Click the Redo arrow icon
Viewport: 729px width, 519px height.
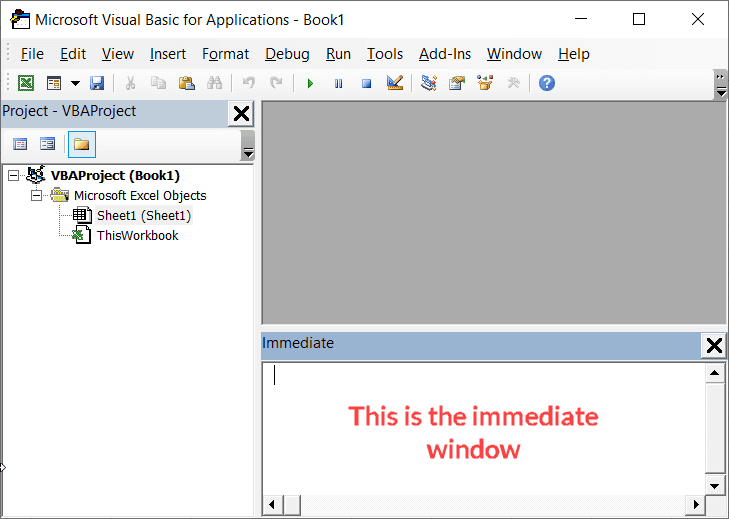pyautogui.click(x=277, y=83)
